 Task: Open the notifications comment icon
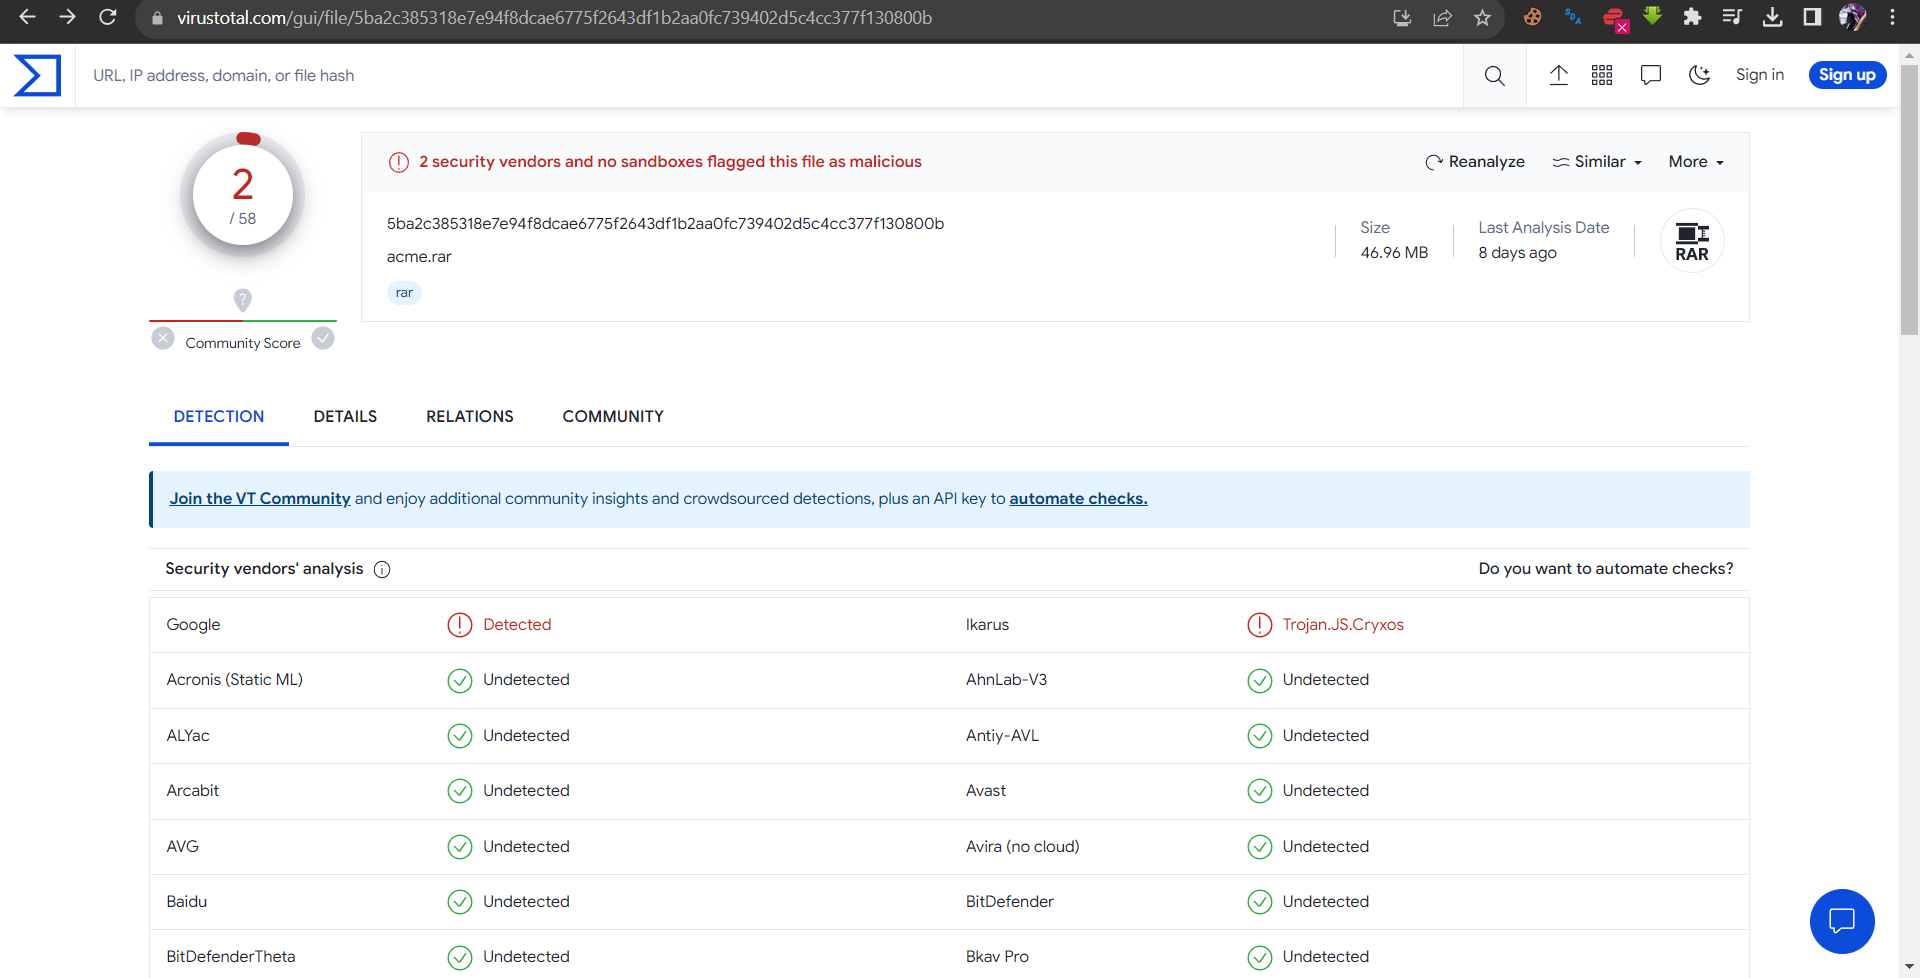pos(1651,75)
